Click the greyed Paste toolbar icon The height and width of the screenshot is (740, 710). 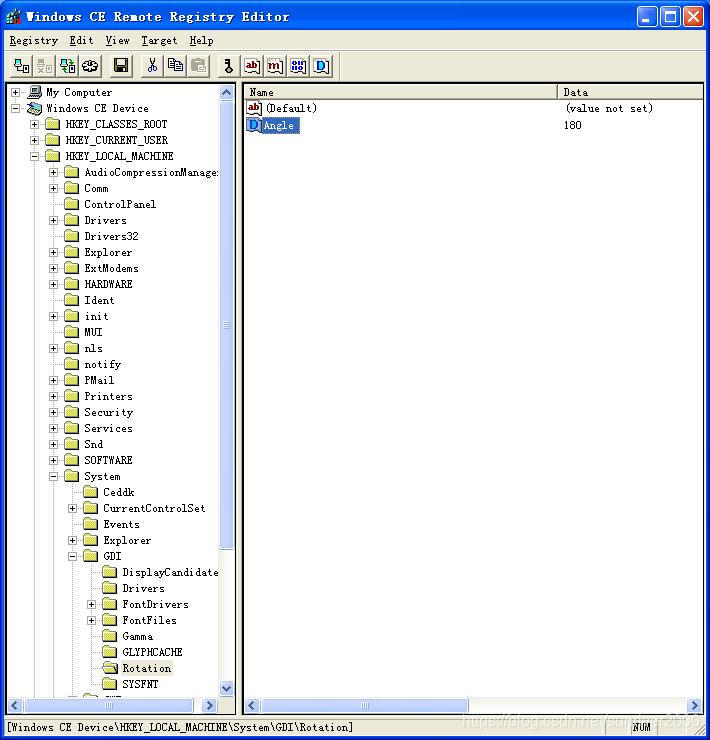[x=199, y=66]
